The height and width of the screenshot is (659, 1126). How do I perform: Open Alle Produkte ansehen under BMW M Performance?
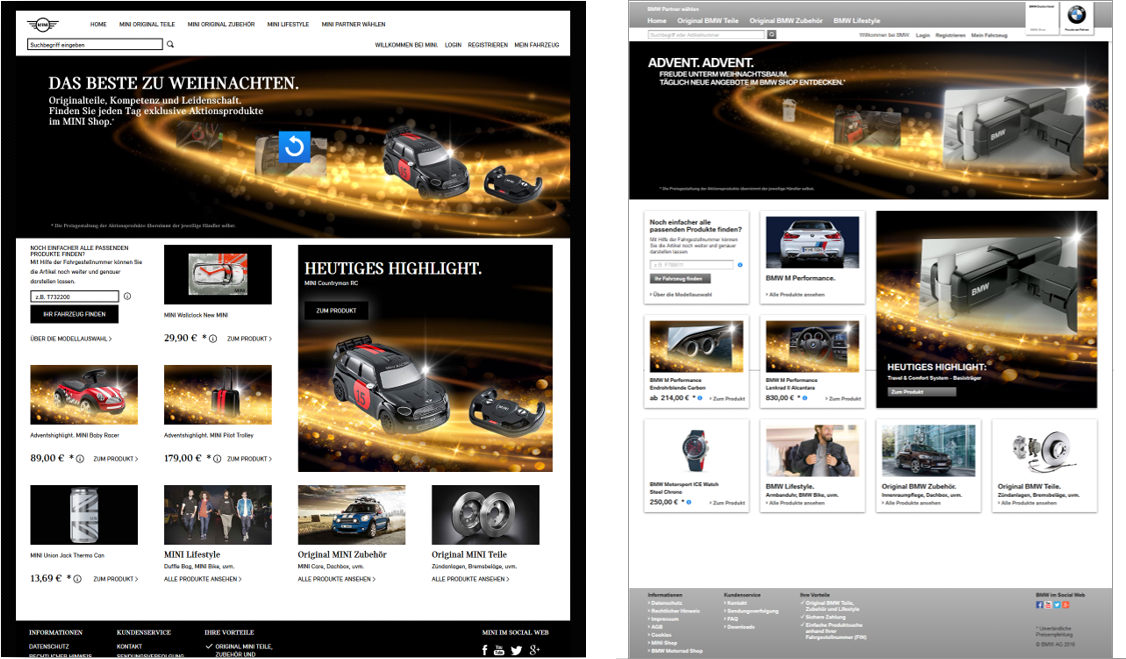pos(795,294)
